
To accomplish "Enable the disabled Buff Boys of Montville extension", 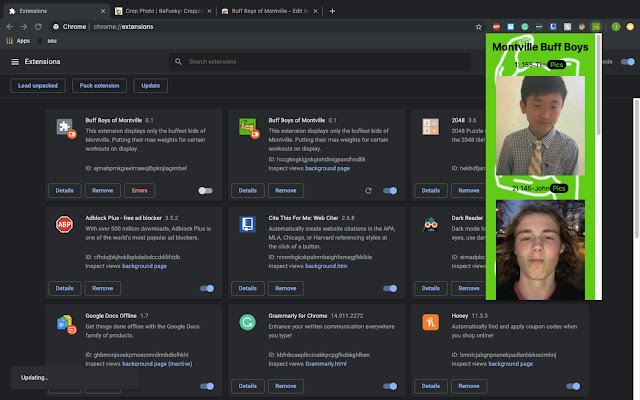I will (x=205, y=191).
